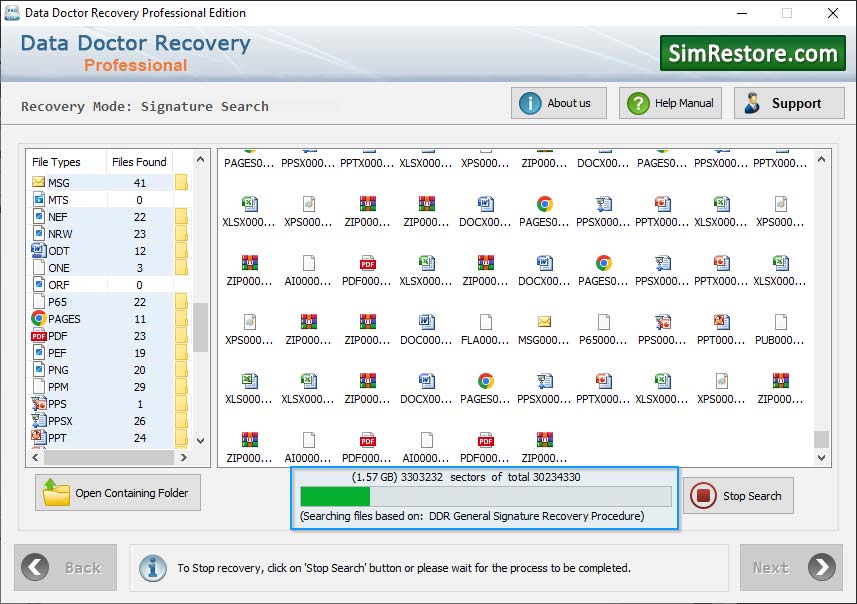Stop the running search
Screen dimensions: 857x604
738,496
